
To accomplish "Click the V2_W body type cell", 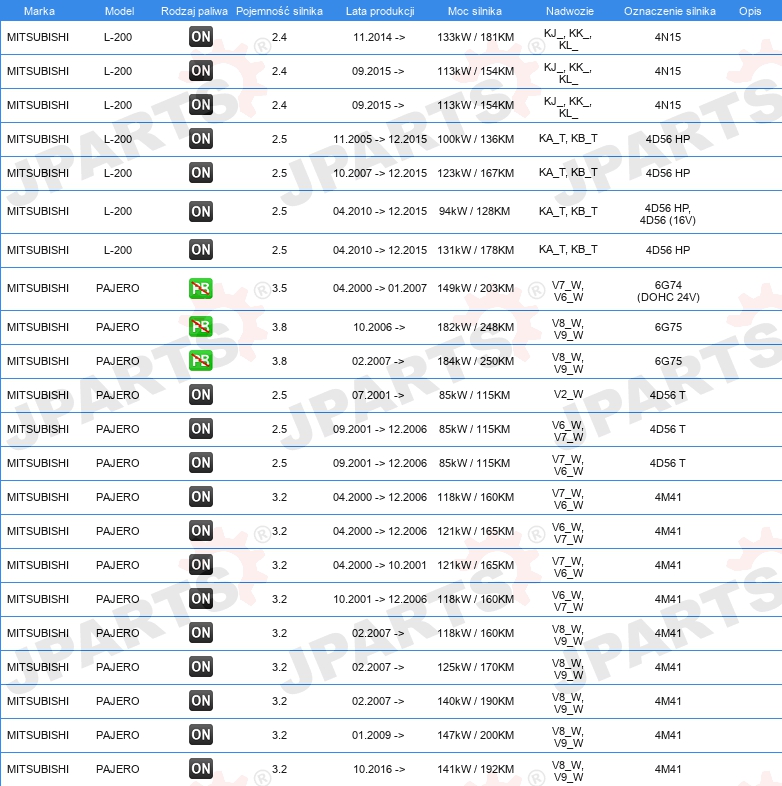I will click(568, 395).
